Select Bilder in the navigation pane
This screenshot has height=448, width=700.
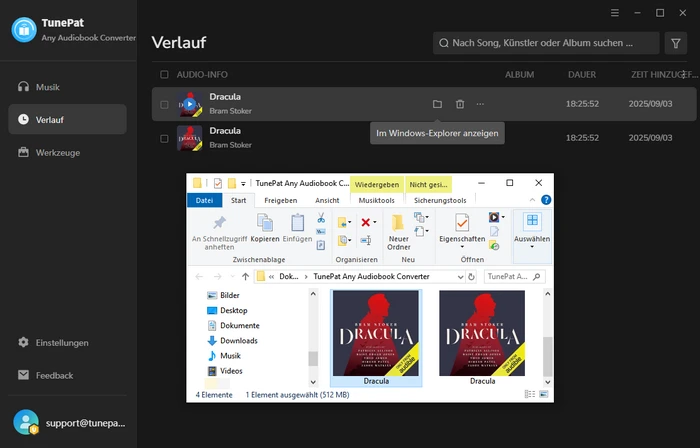(224, 295)
